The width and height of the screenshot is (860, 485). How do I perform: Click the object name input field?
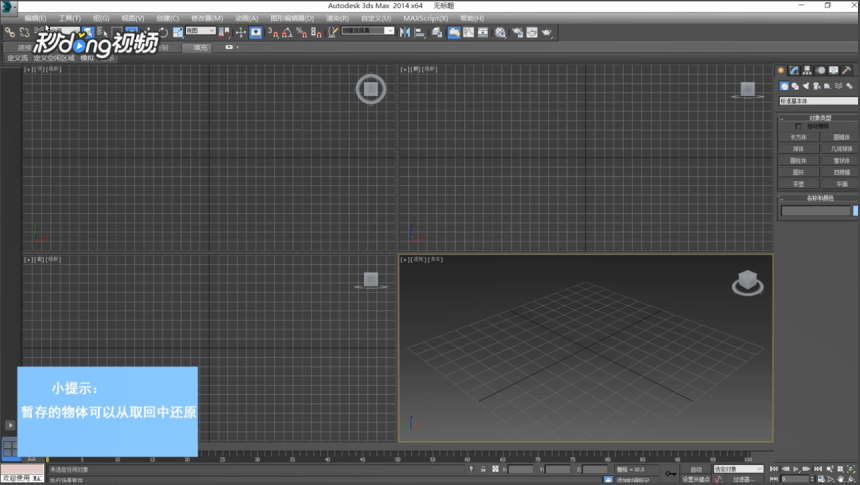point(816,211)
